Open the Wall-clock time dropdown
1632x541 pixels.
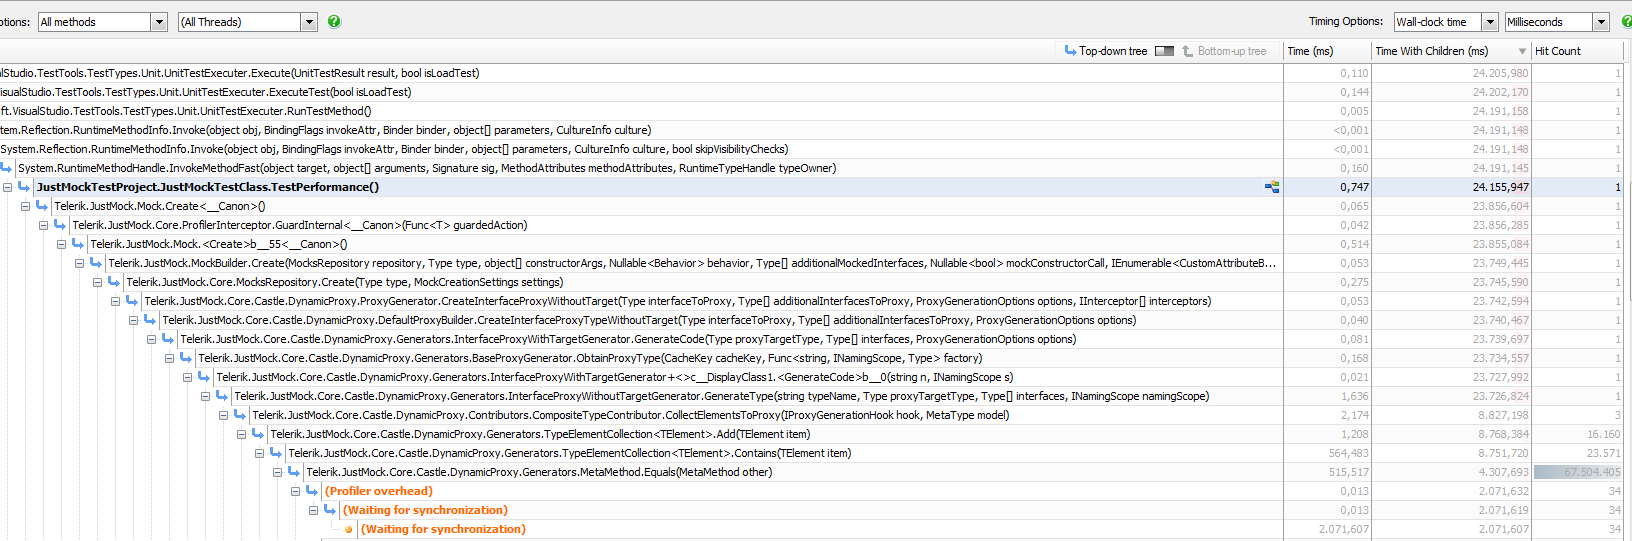(1490, 22)
